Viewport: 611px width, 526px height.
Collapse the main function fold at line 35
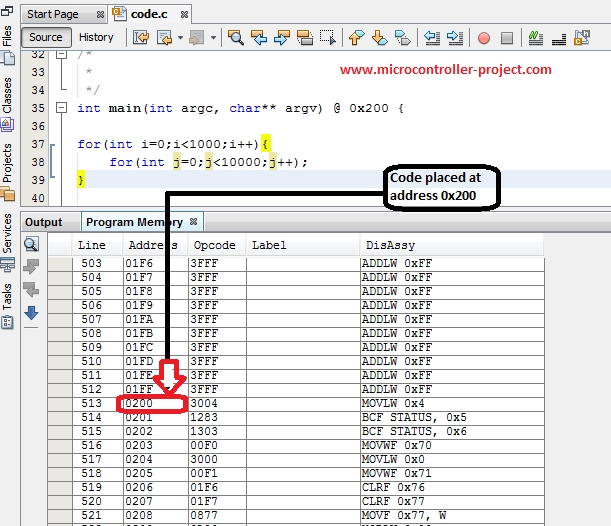(x=61, y=108)
